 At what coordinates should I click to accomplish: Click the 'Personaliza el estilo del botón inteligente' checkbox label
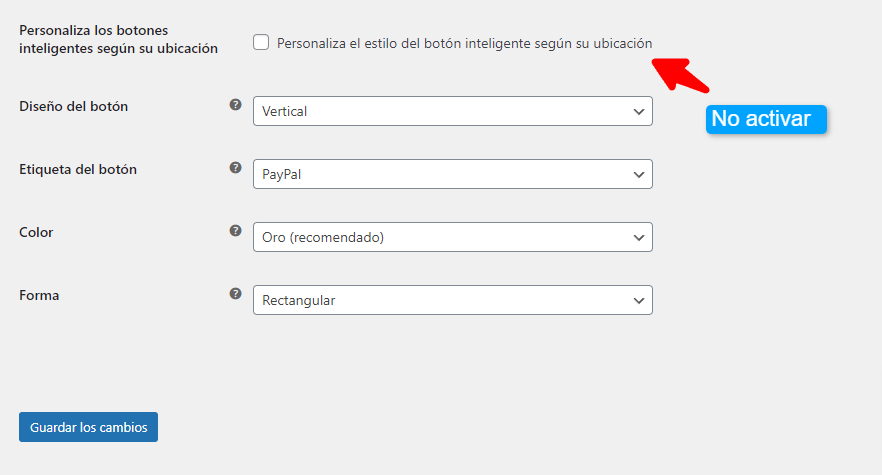click(x=465, y=43)
